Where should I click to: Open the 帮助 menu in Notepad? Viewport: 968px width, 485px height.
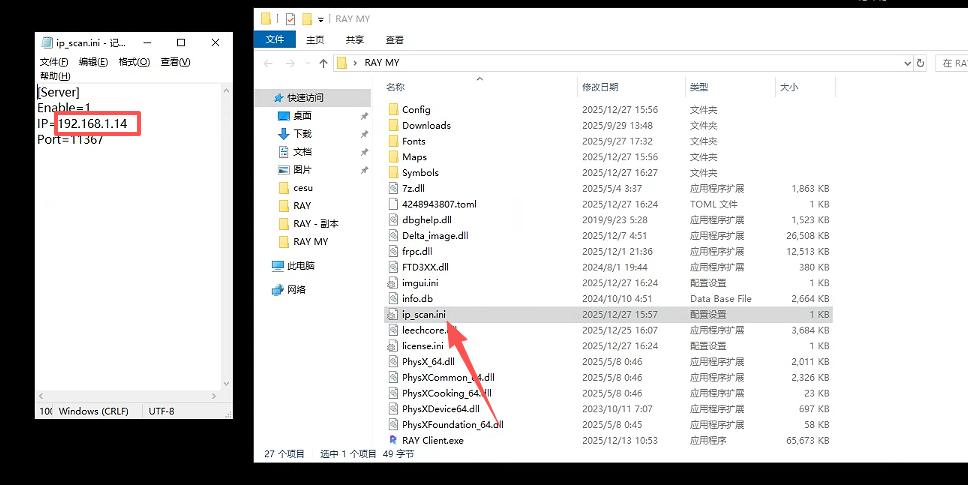tap(55, 76)
